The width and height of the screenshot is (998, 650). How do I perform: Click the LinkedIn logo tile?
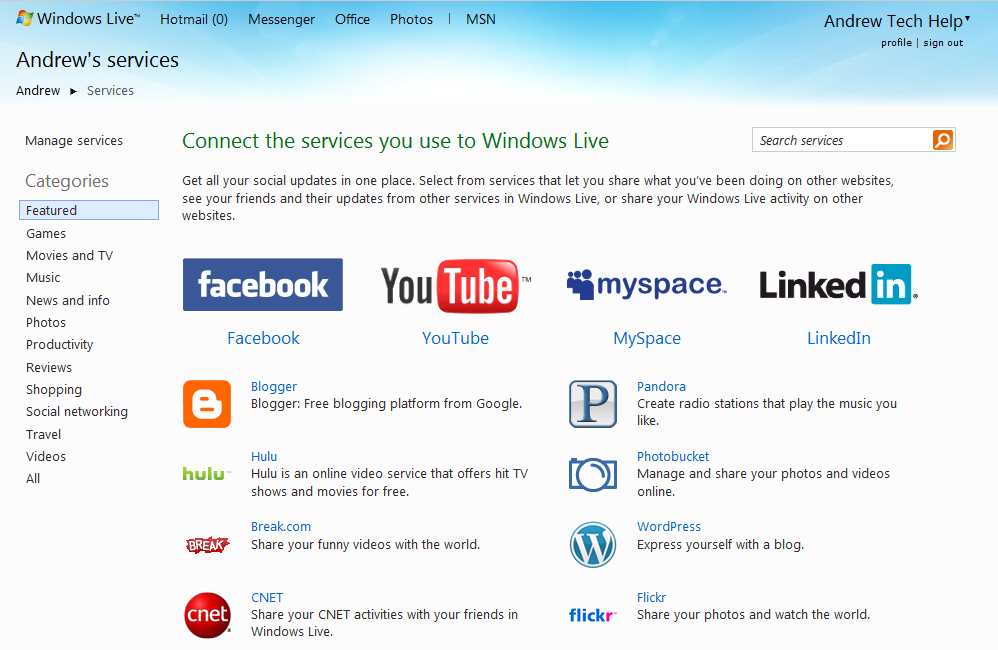(838, 284)
